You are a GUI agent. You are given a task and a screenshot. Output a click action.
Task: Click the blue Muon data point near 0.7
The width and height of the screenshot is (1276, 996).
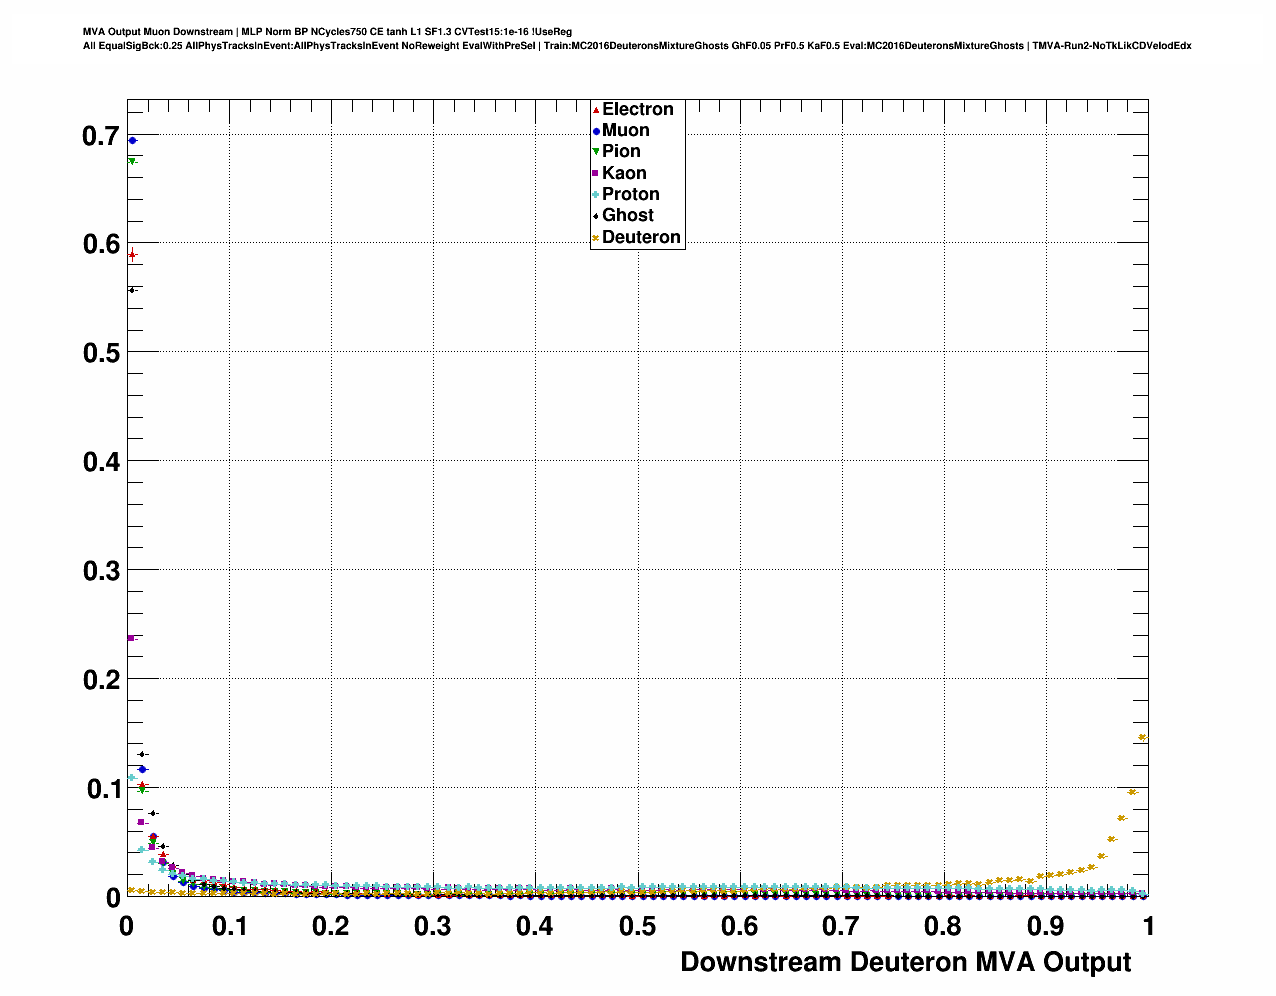tap(132, 141)
